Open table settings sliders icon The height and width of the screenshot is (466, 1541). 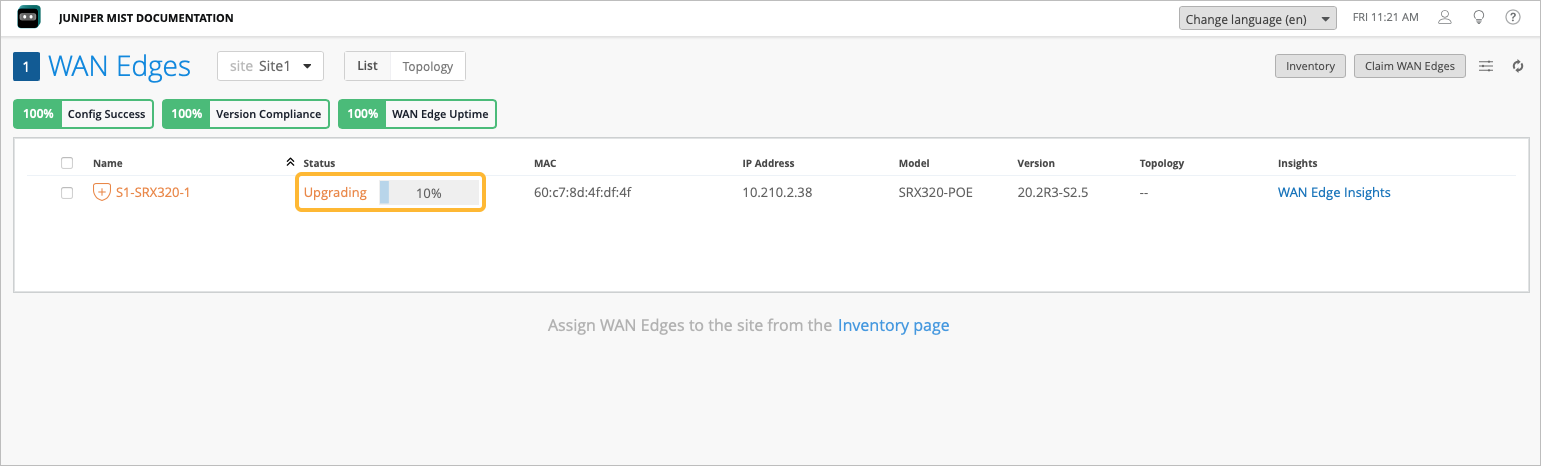tap(1487, 66)
